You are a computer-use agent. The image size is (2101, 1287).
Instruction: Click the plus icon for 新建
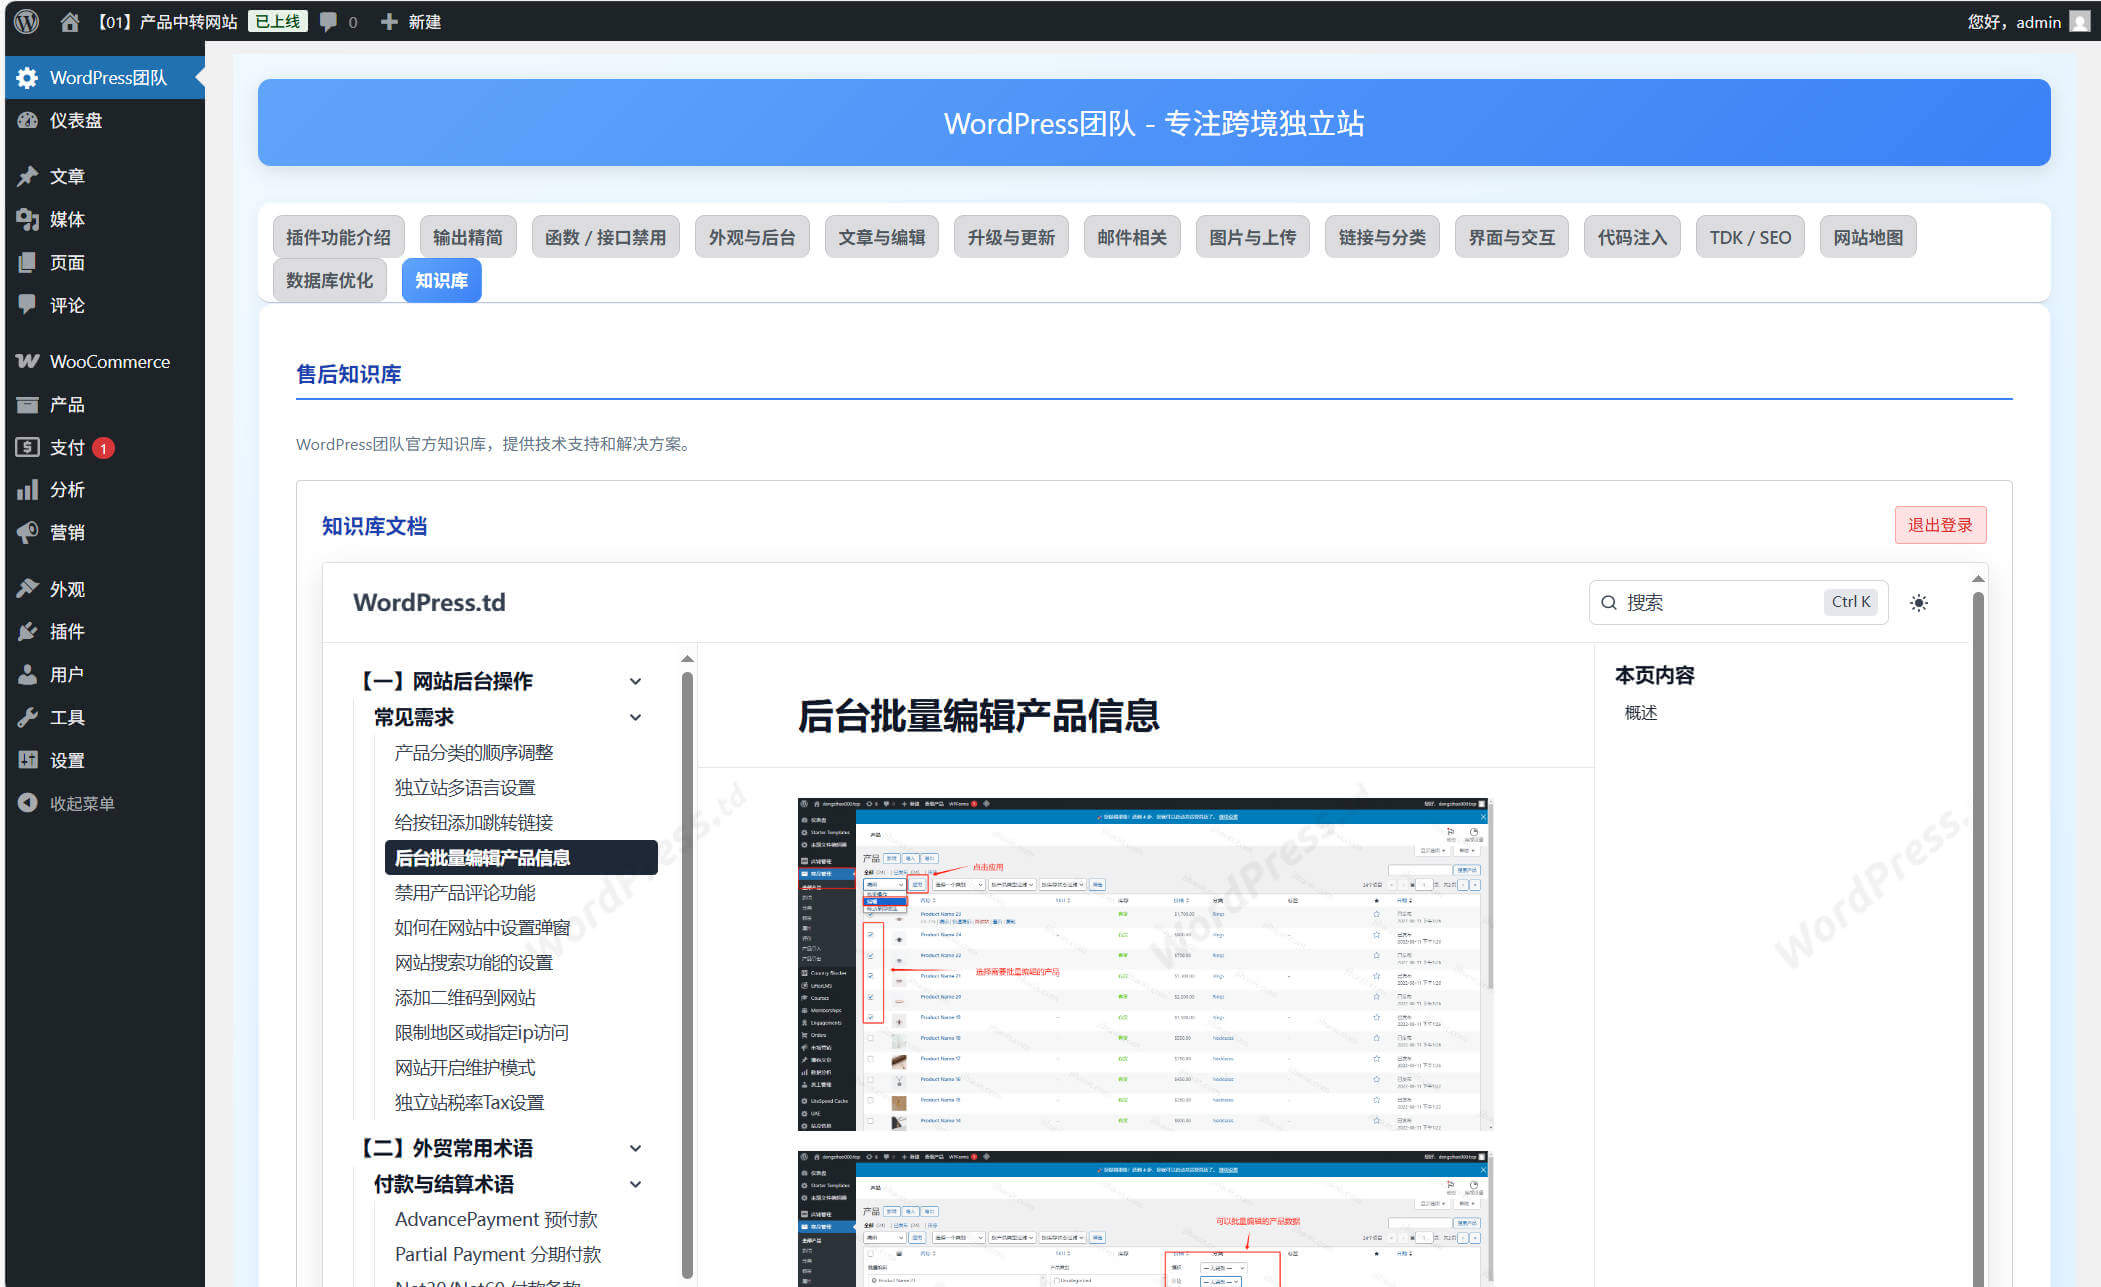(389, 21)
